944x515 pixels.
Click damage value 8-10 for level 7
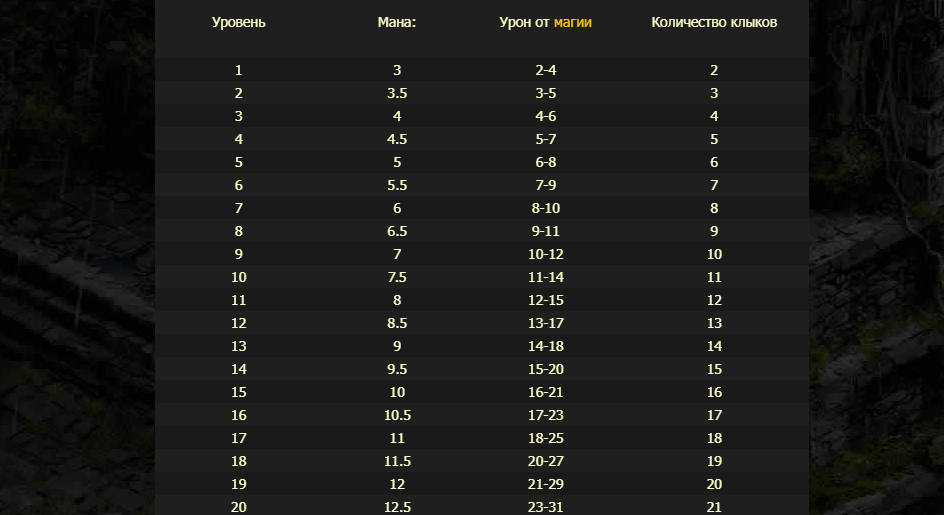[545, 208]
